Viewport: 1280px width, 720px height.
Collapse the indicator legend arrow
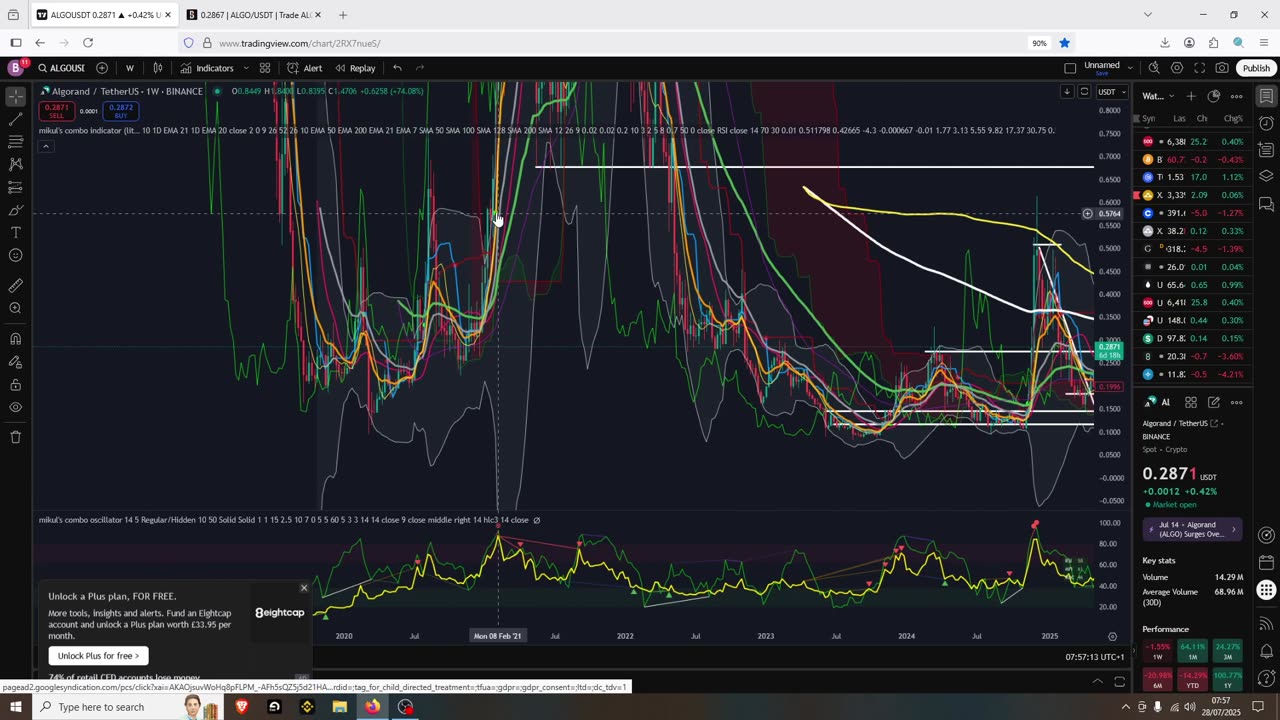[x=45, y=146]
